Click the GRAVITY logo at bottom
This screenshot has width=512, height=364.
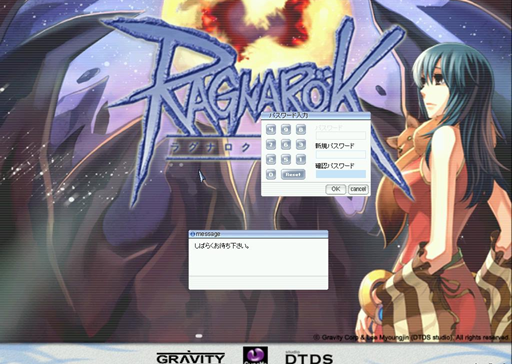coord(191,357)
